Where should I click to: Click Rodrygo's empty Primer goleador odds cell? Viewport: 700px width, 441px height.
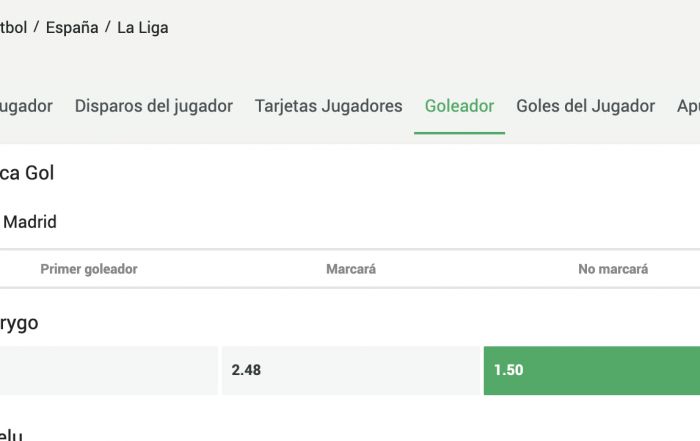point(108,370)
